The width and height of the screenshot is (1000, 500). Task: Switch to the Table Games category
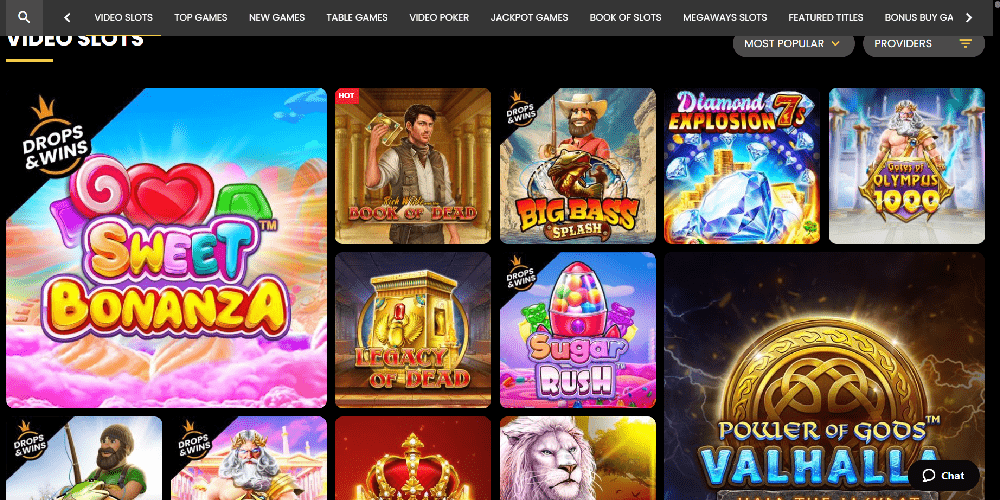[x=357, y=18]
